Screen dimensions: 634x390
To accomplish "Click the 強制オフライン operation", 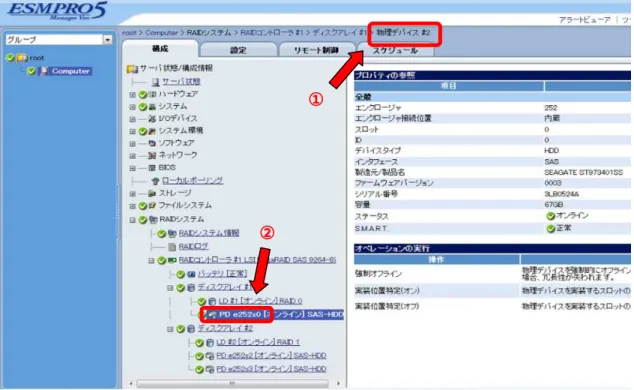I will tap(378, 274).
